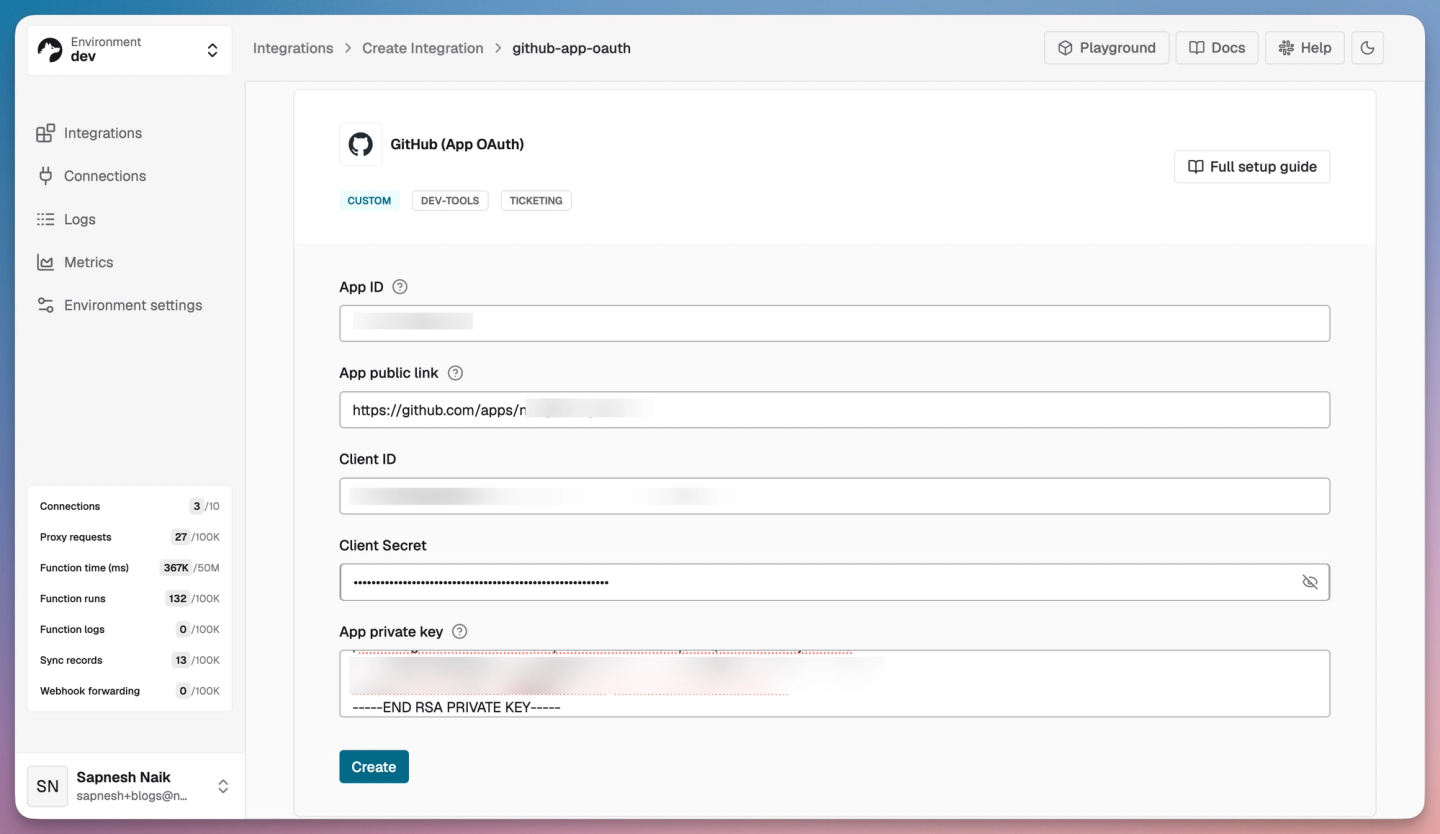Open the Docs

[1216, 48]
